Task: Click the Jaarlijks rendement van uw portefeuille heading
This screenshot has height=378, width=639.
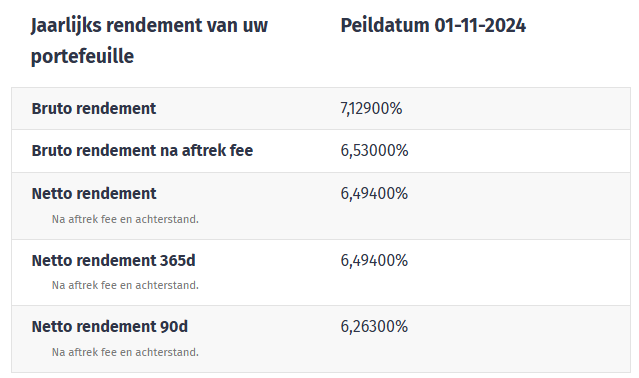Action: pos(149,41)
